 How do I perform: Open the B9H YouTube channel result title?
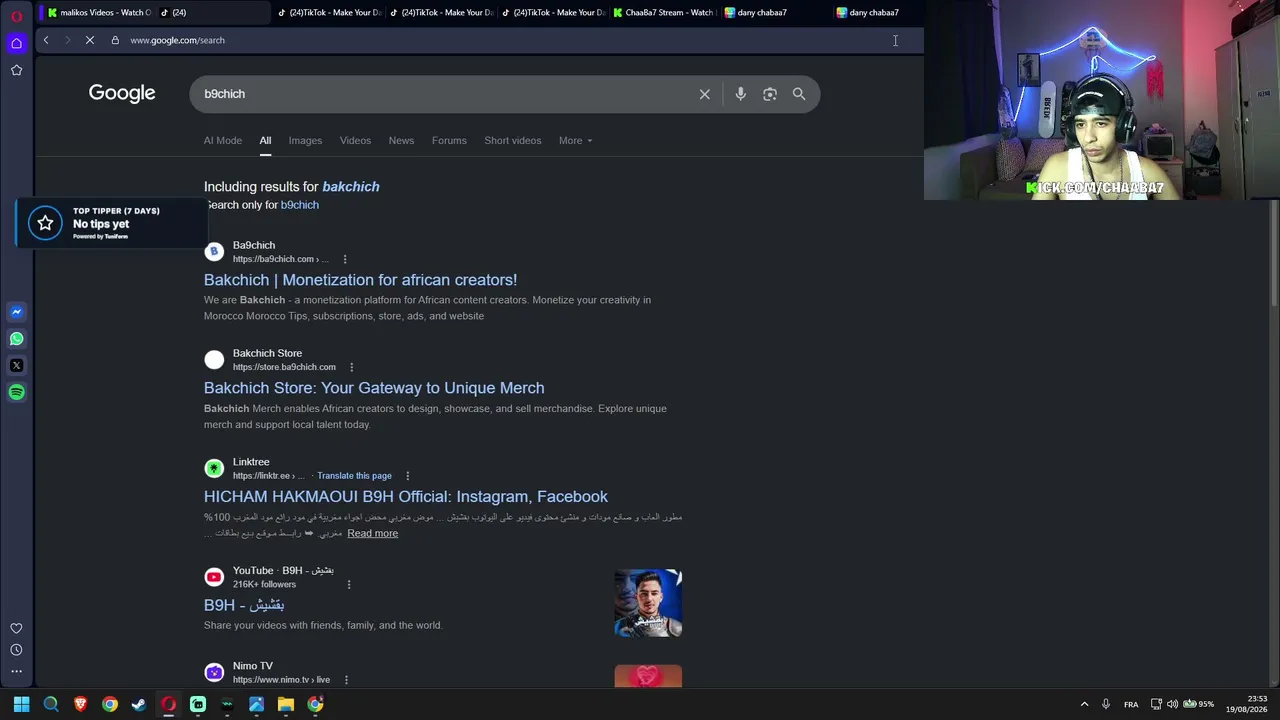click(244, 605)
